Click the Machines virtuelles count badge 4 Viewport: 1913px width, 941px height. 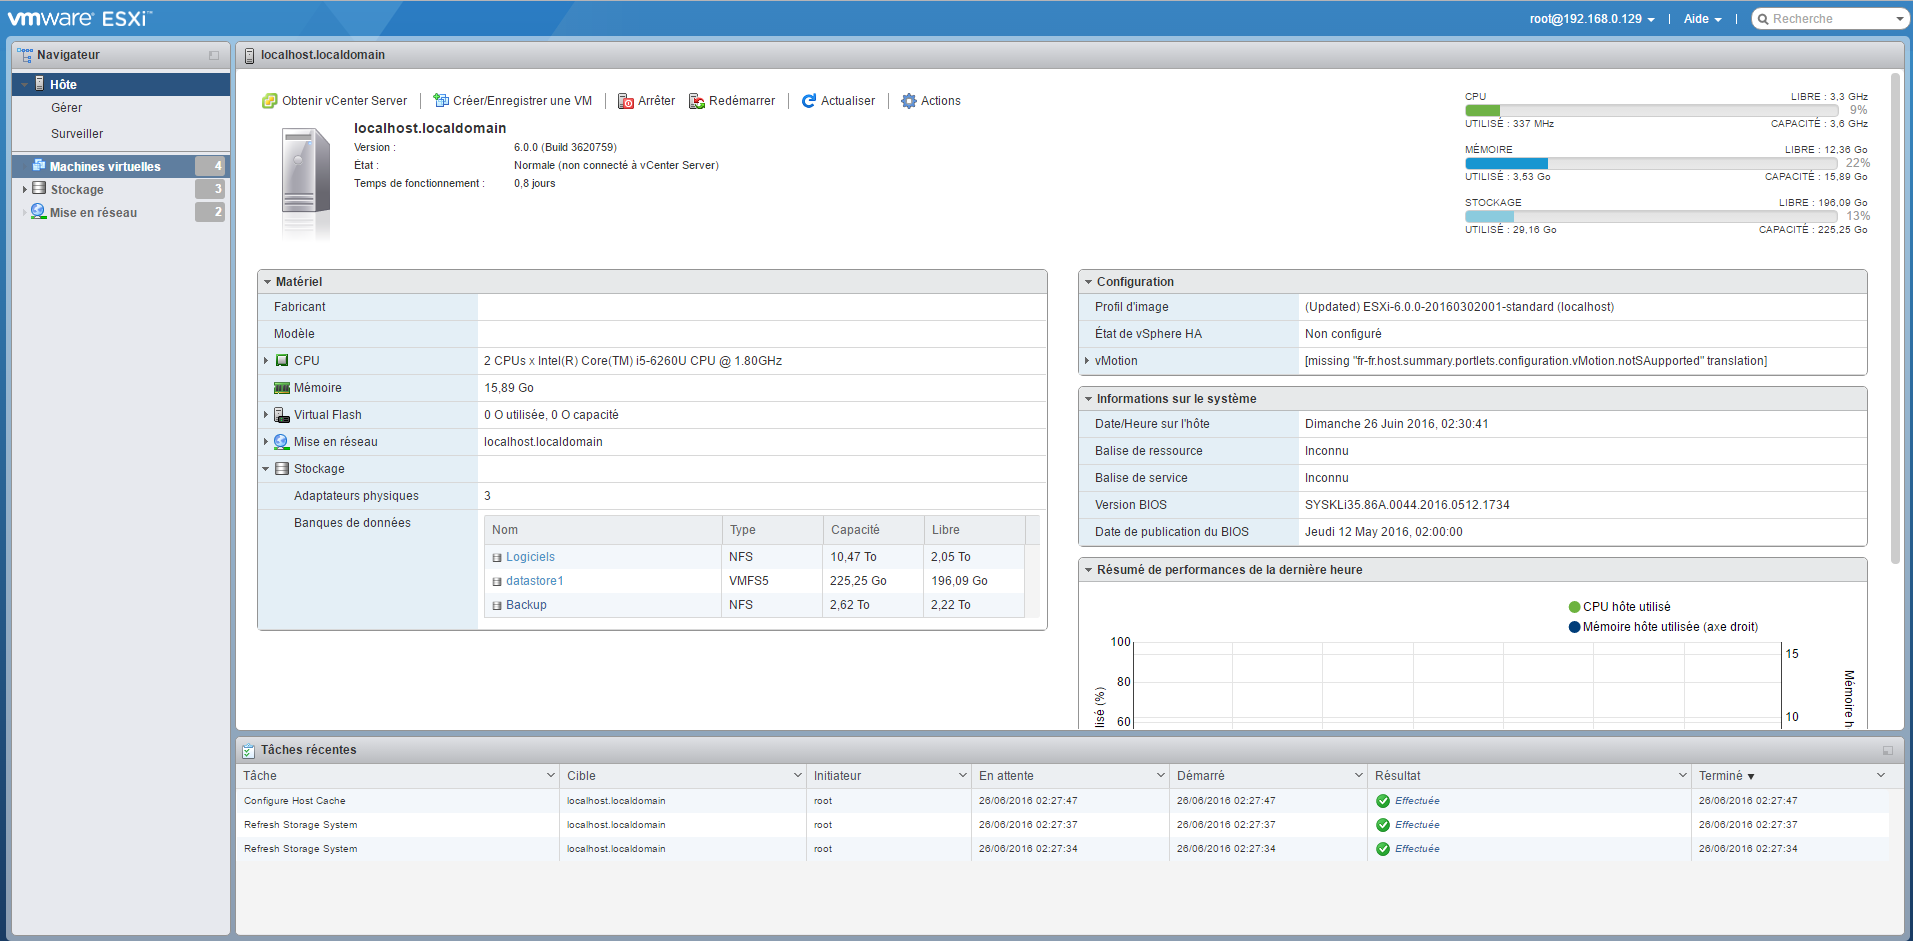[x=211, y=166]
